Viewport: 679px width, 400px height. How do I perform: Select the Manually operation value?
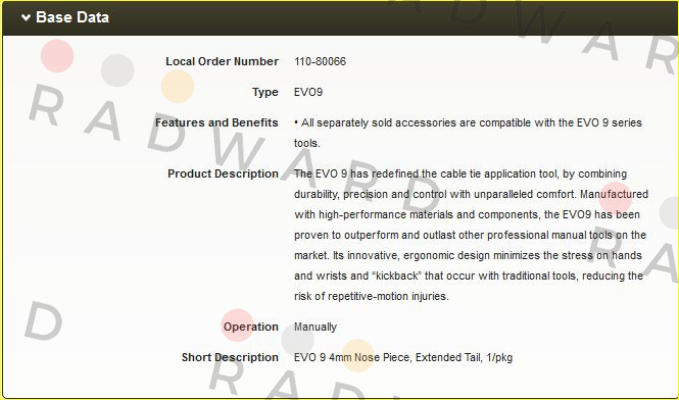(315, 327)
